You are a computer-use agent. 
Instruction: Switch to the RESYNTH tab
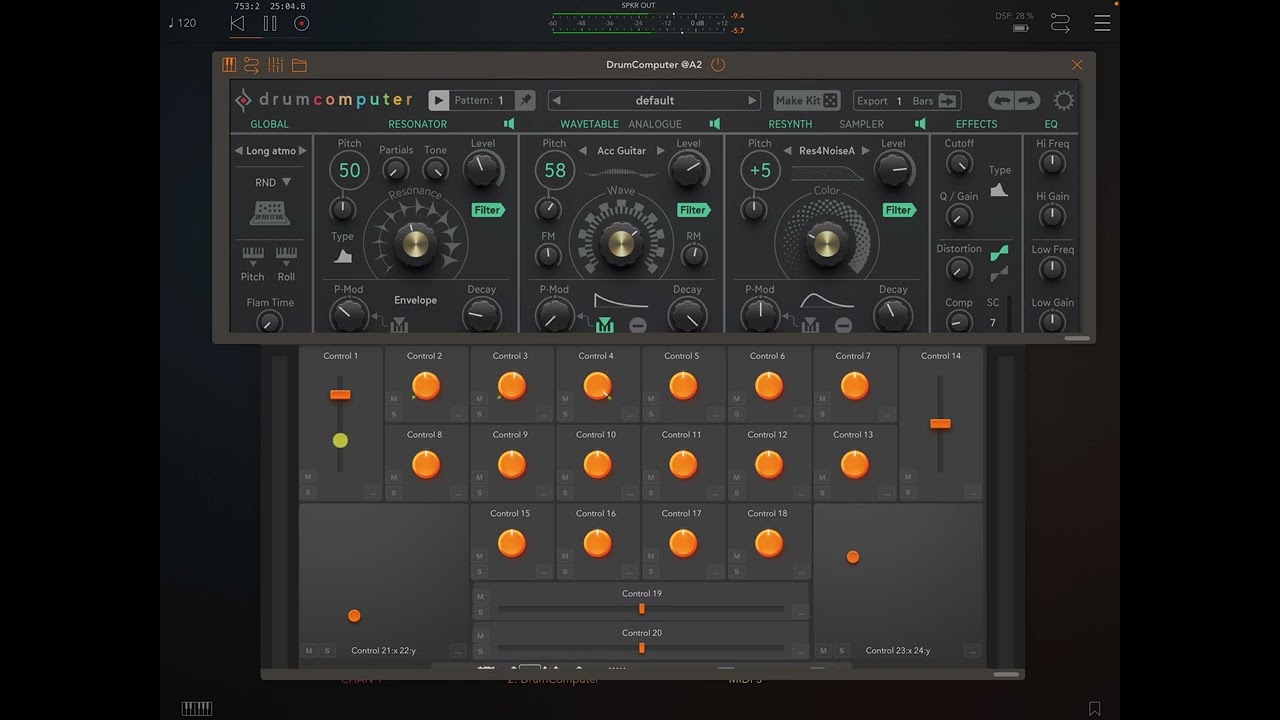pyautogui.click(x=790, y=124)
